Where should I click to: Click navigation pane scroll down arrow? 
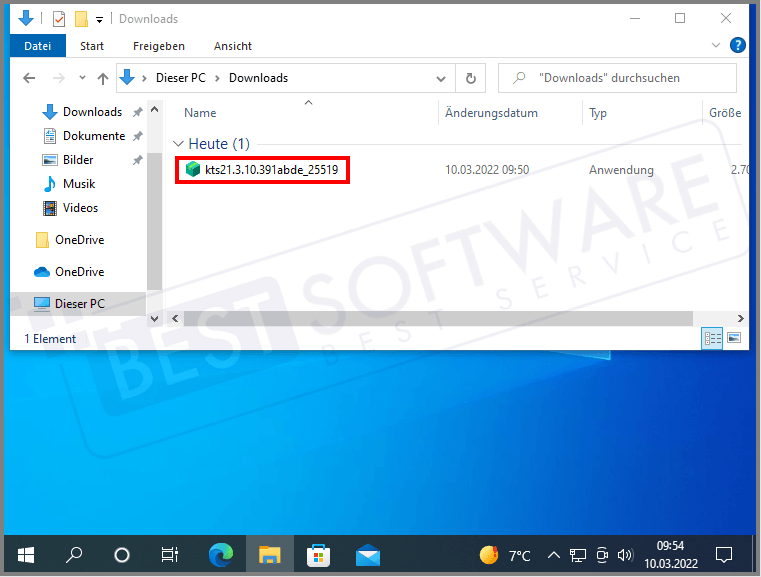(154, 319)
